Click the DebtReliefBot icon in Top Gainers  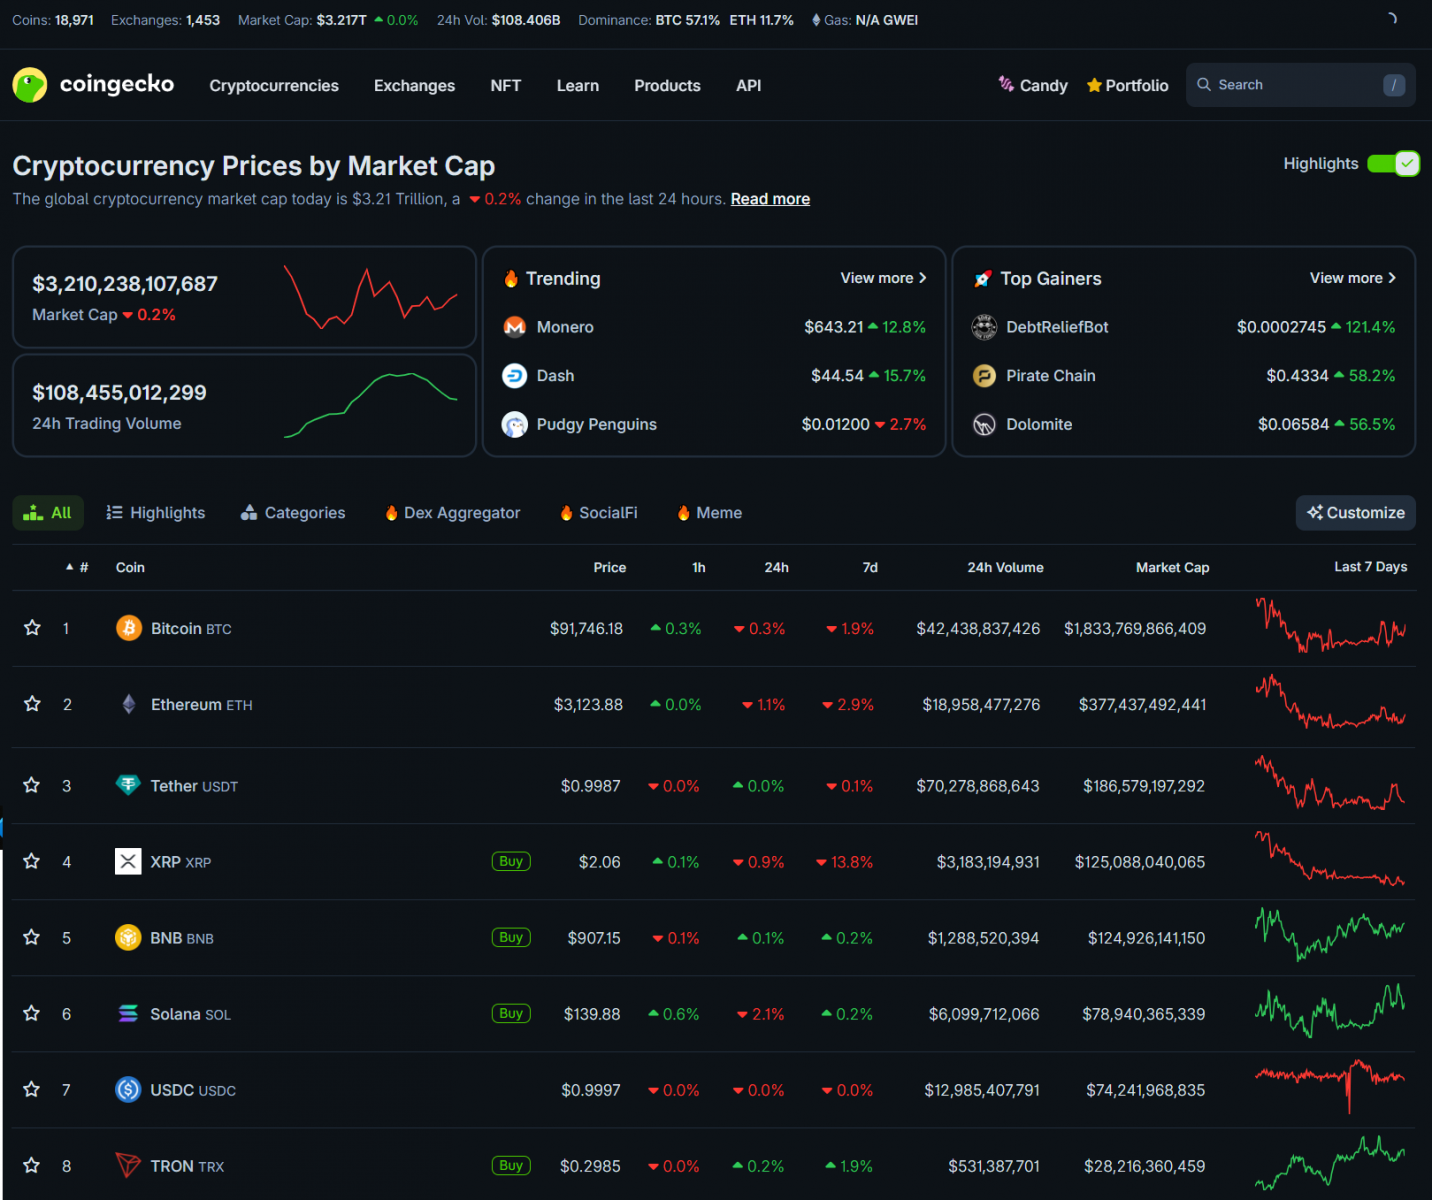[x=984, y=327]
